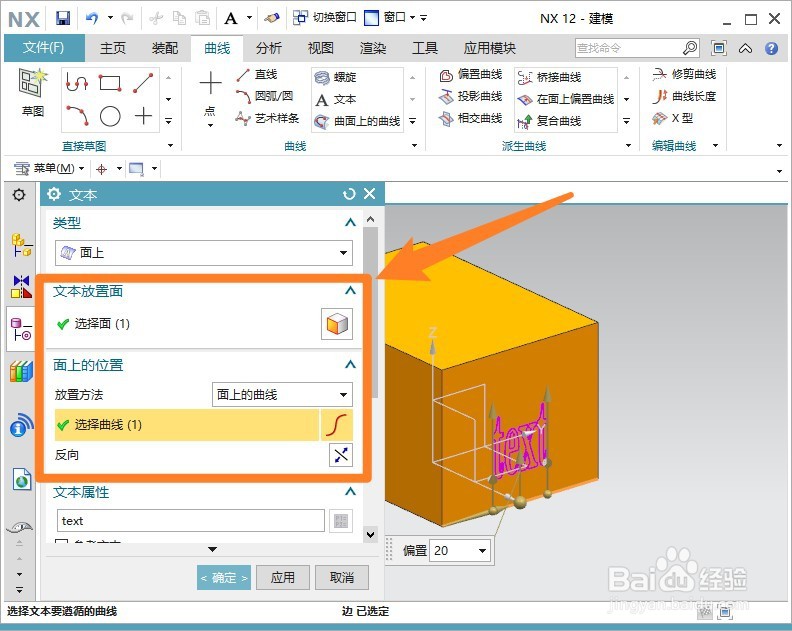
Task: Open the offset (偏置) value dropdown
Action: (x=483, y=551)
